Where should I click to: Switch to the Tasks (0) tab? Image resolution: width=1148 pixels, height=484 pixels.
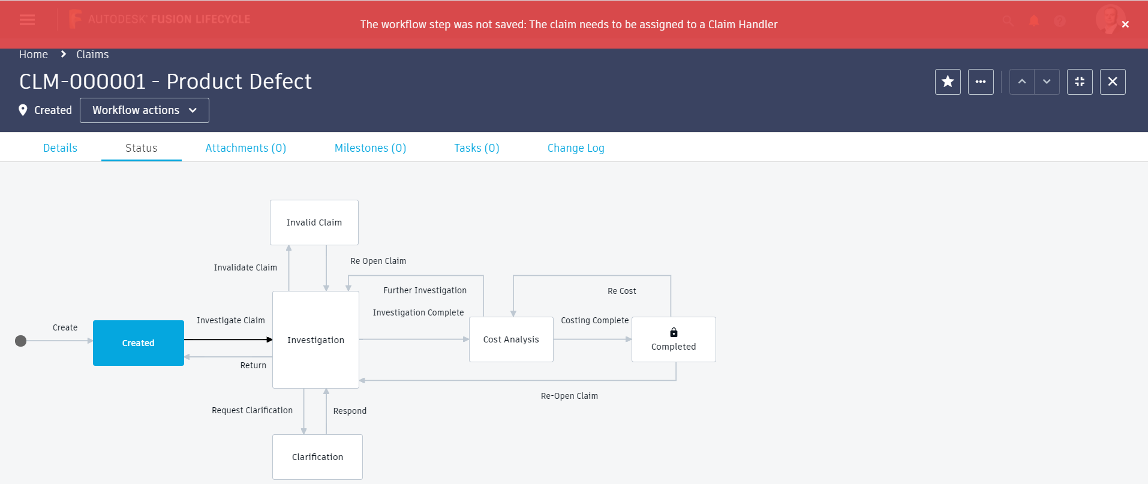point(477,148)
